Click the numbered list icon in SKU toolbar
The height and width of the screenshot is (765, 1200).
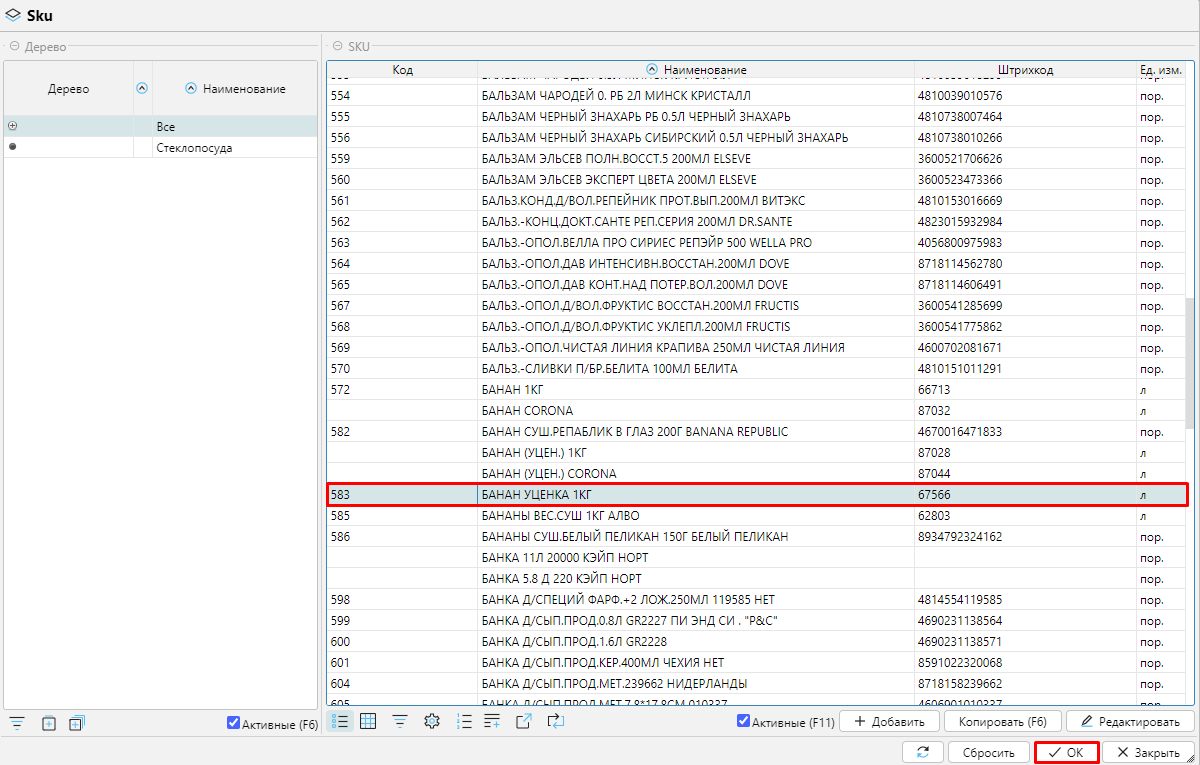point(463,721)
